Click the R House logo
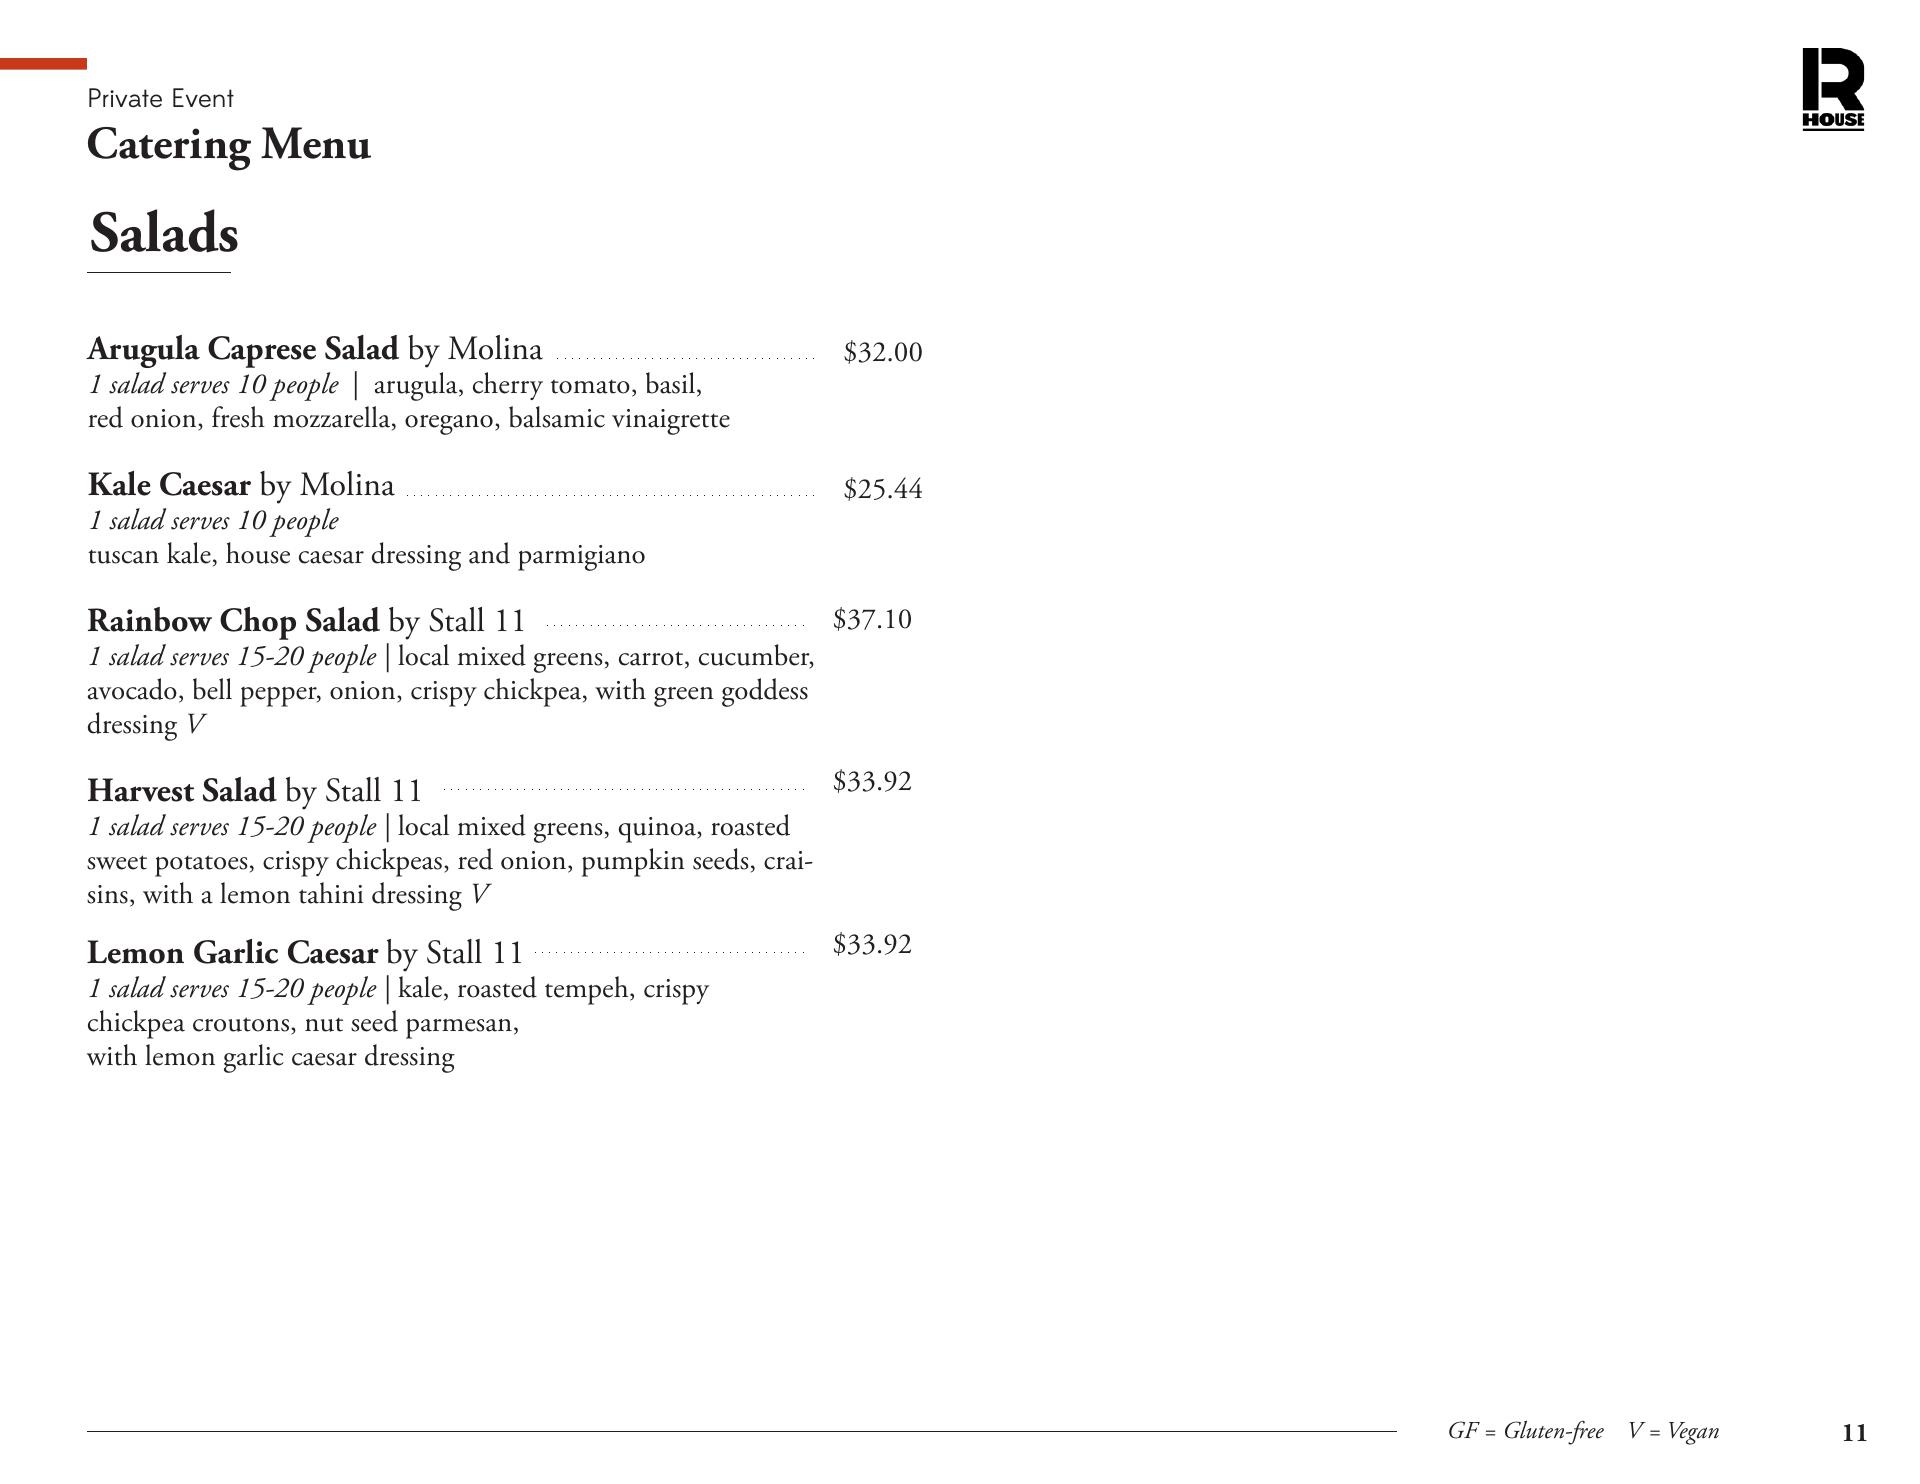This screenshot has height=1484, width=1920. (1832, 89)
